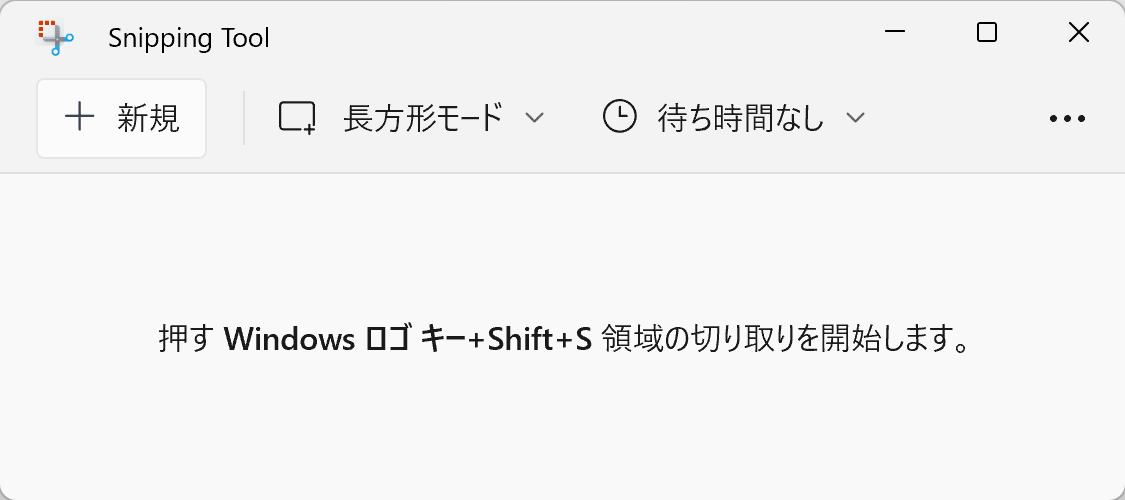1125x500 pixels.
Task: Click the rectangle snip mode icon
Action: (x=297, y=118)
